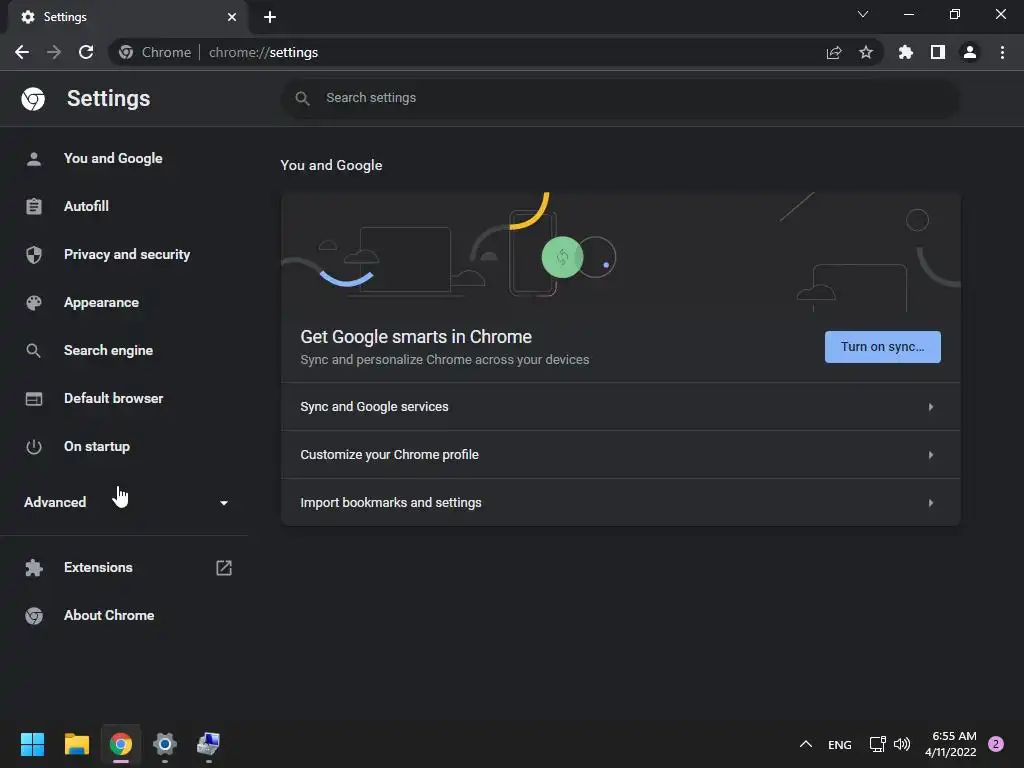Click the browser forward arrow
Viewport: 1024px width, 768px height.
(x=54, y=52)
